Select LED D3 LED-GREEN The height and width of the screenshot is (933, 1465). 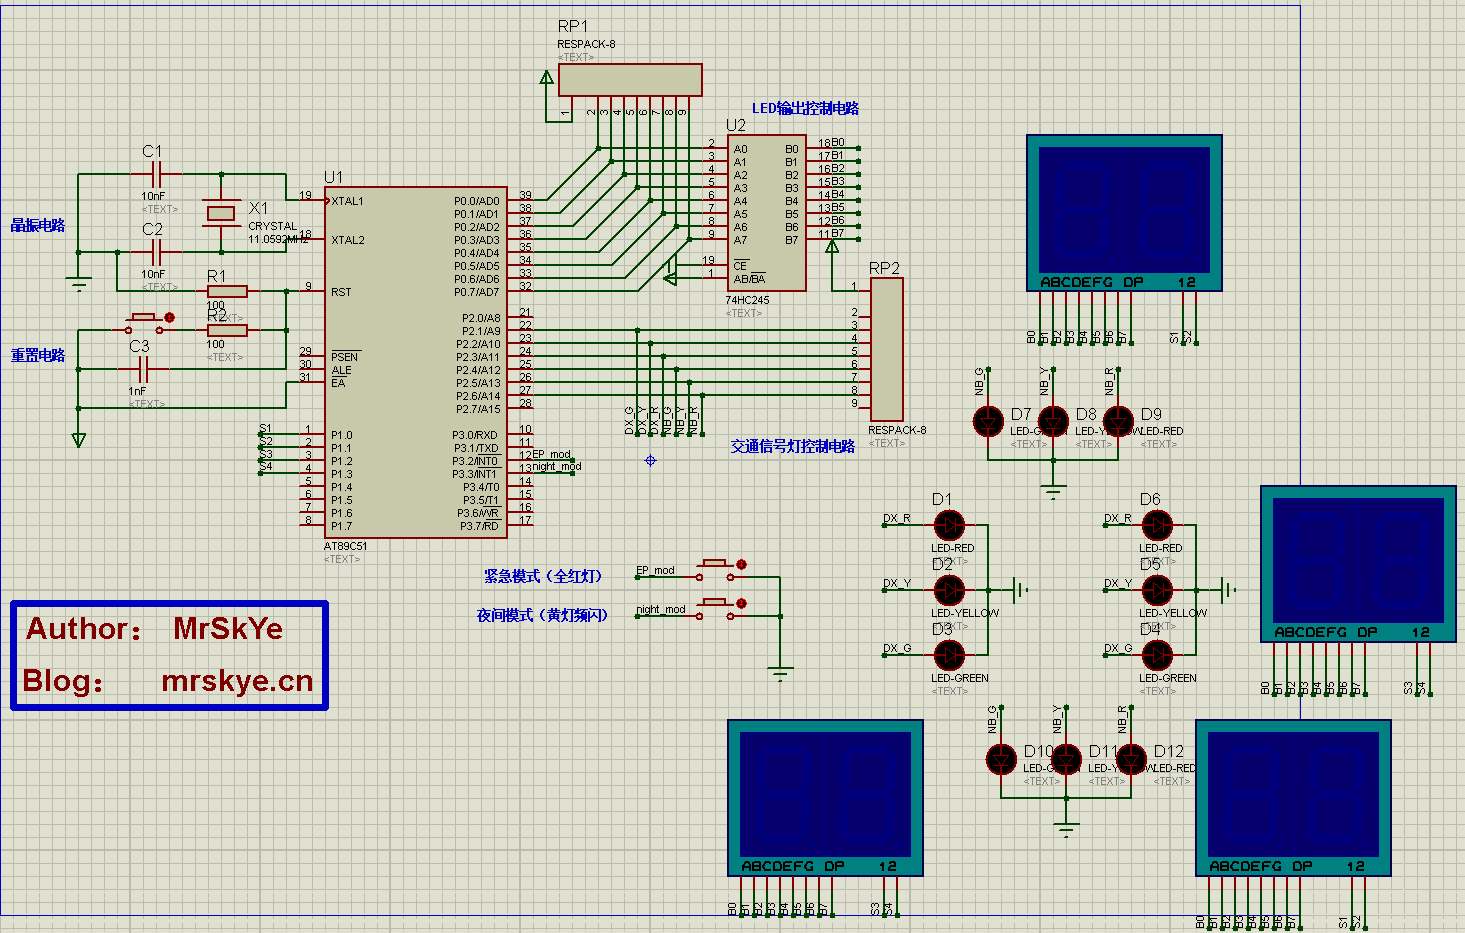click(949, 654)
